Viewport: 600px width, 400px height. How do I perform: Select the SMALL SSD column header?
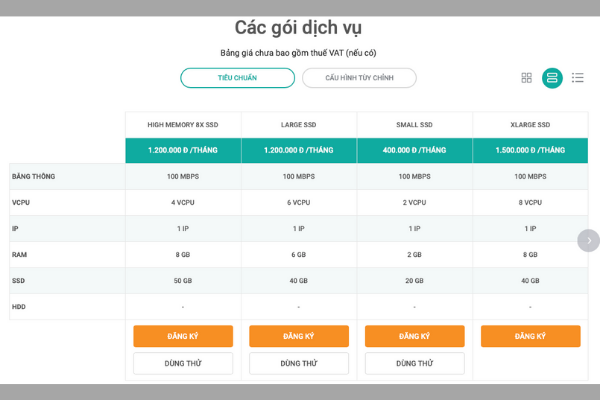click(x=414, y=125)
